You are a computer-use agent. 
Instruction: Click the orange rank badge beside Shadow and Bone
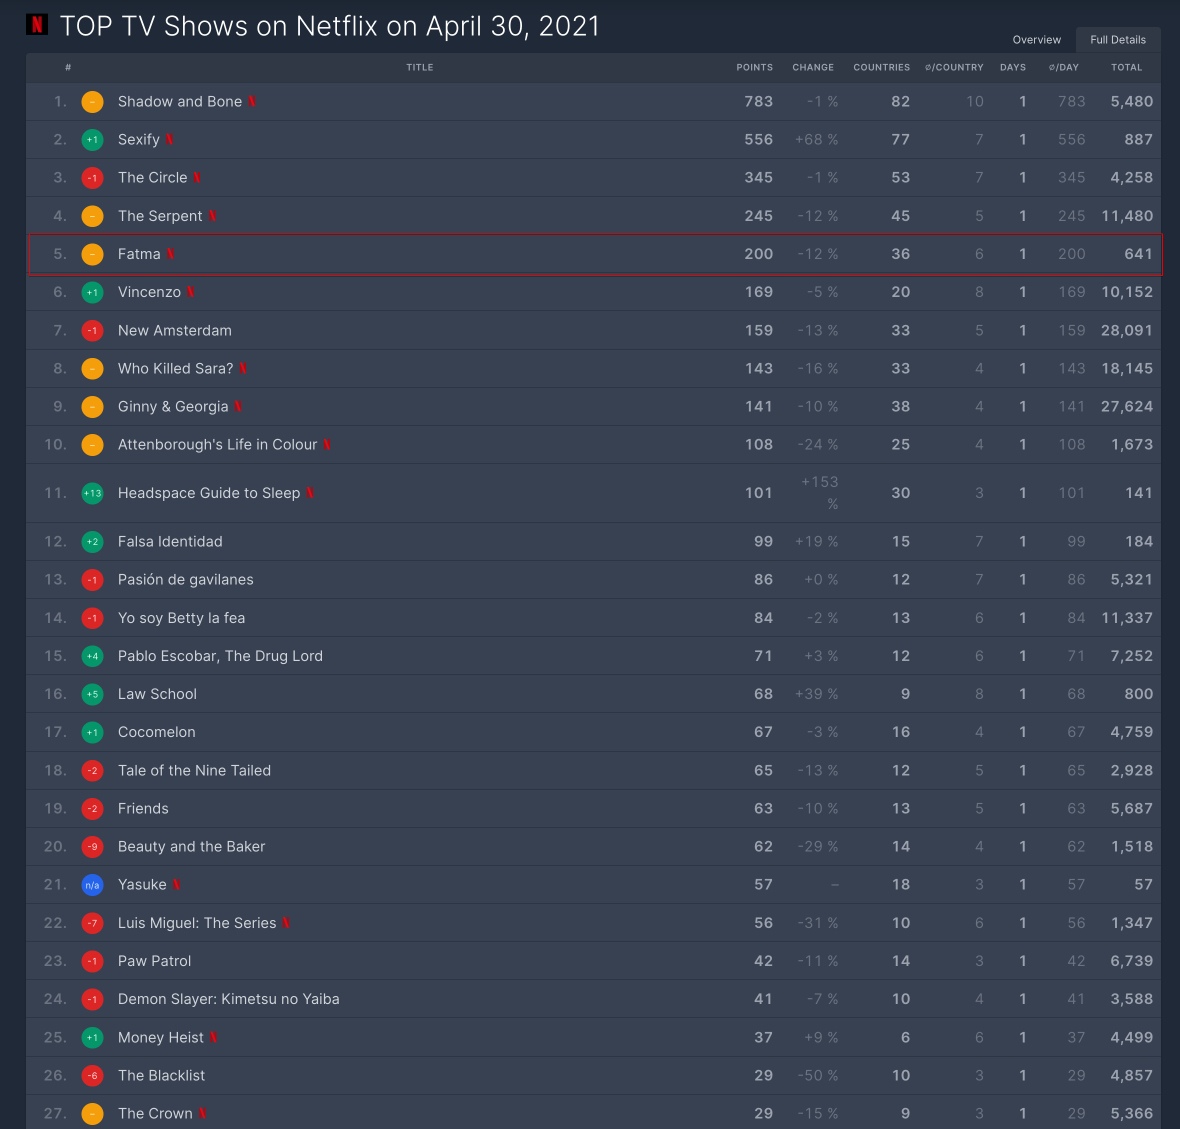click(92, 102)
